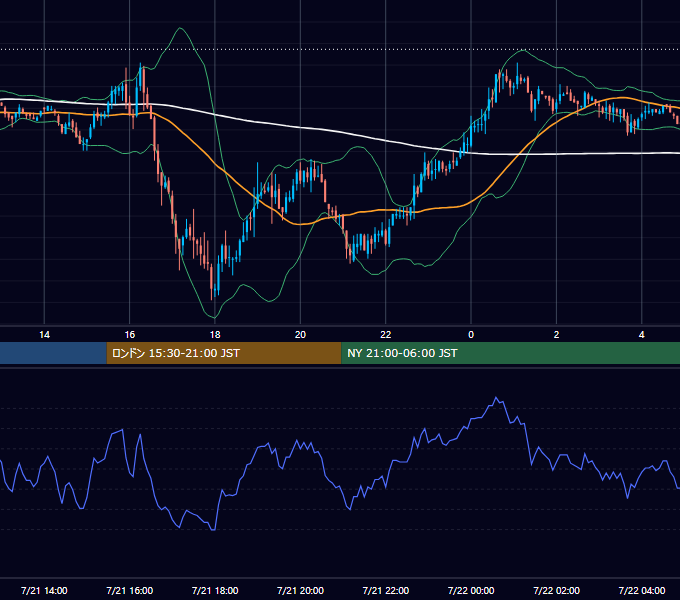Click the 7/21 14:00 date label
The image size is (680, 600).
[x=44, y=590]
